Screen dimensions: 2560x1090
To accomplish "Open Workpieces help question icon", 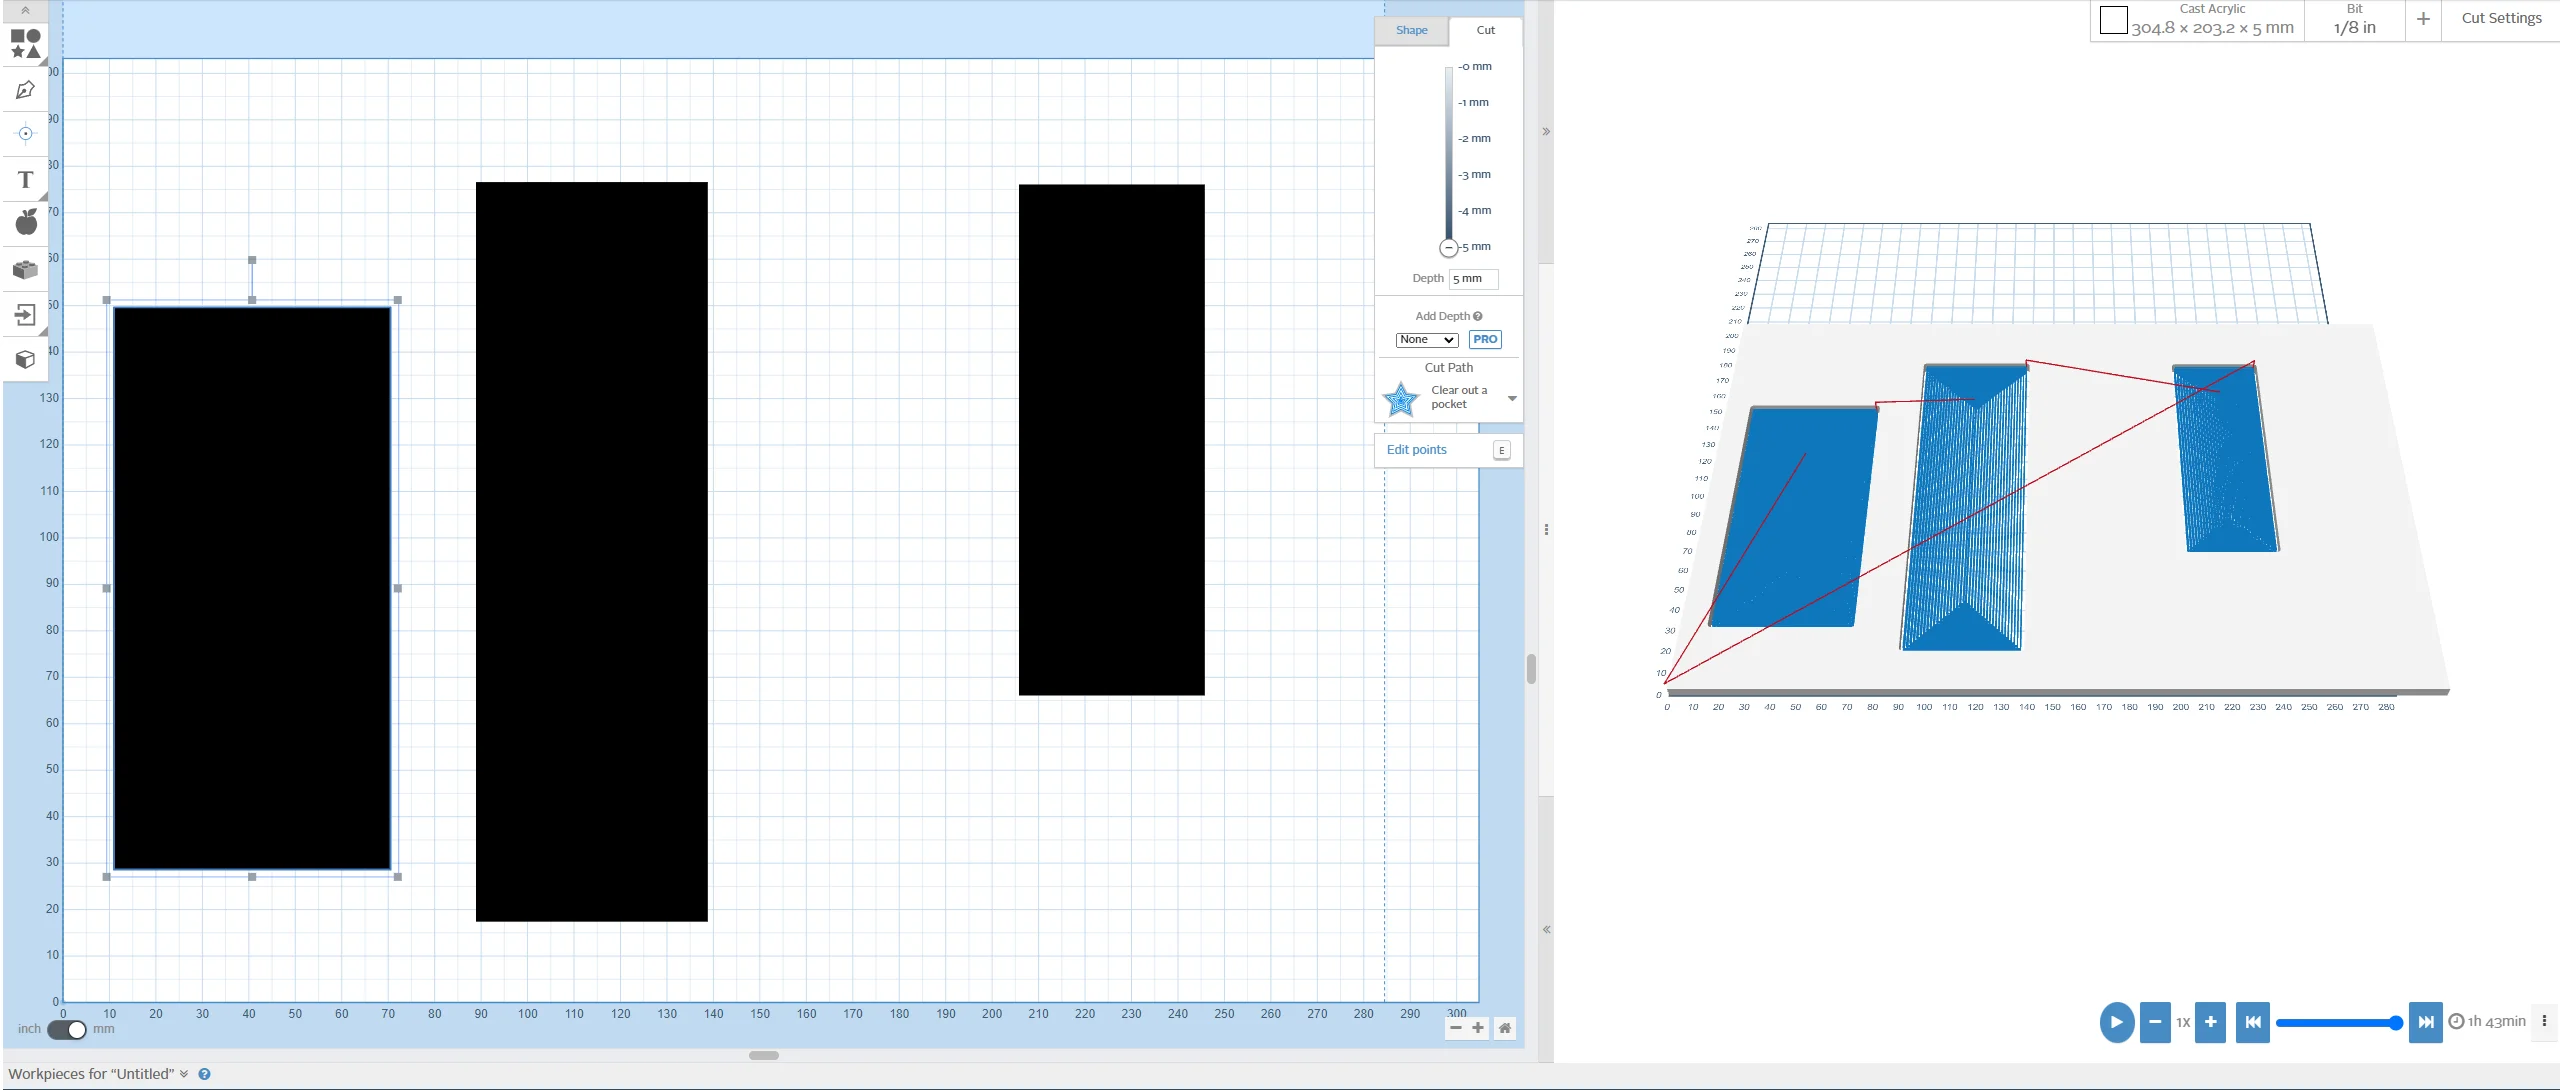I will [x=204, y=1074].
